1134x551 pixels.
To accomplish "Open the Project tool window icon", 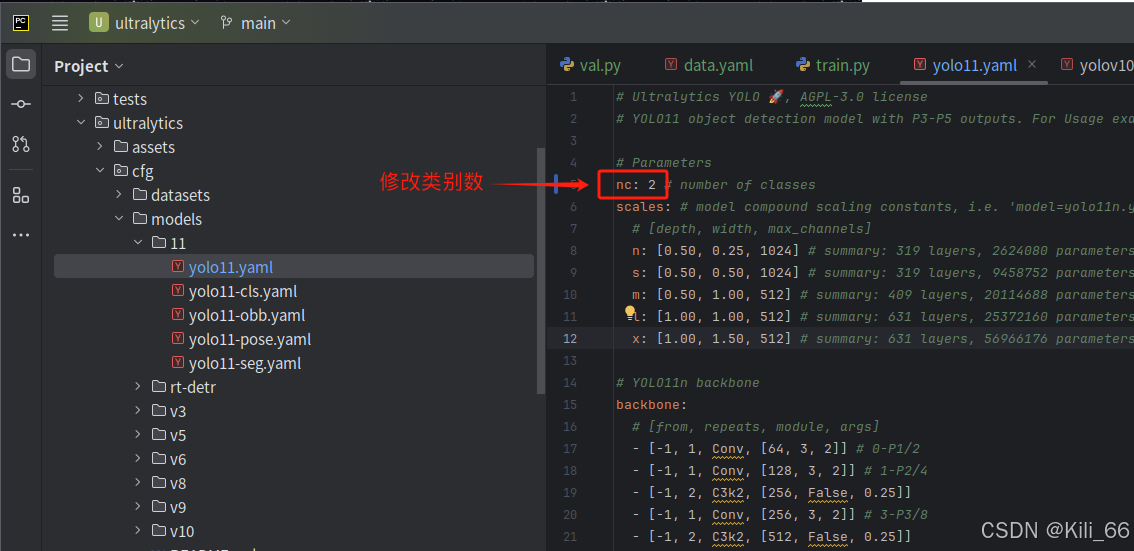I will point(21,64).
